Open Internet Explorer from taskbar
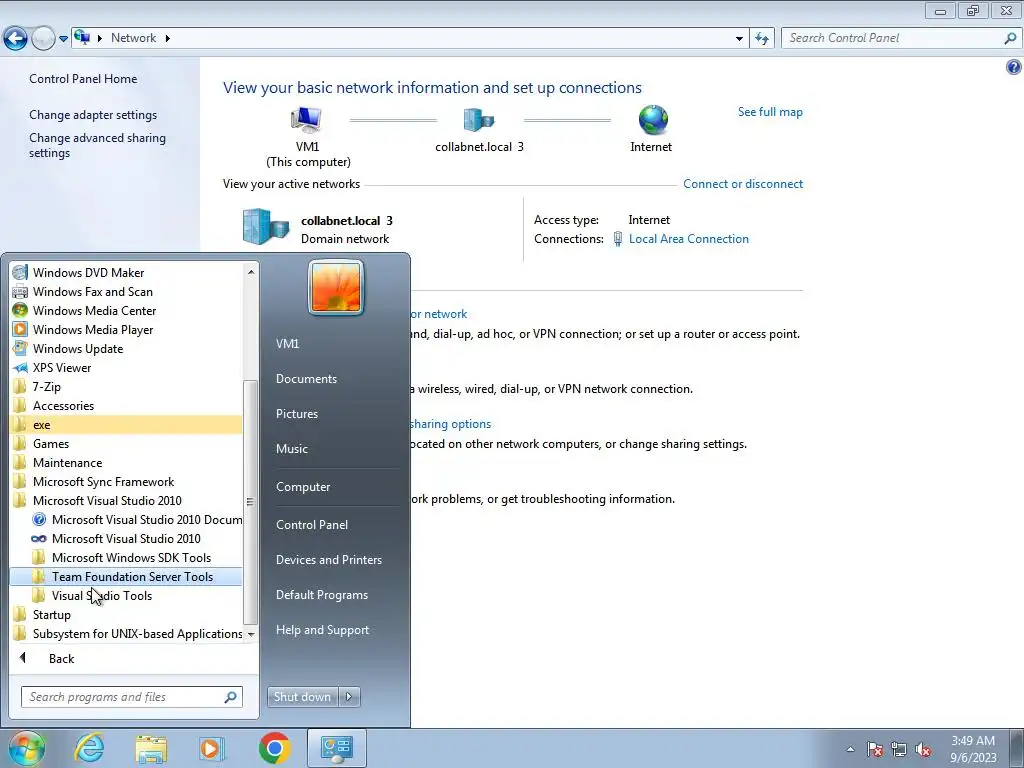This screenshot has height=768, width=1024. (x=89, y=748)
